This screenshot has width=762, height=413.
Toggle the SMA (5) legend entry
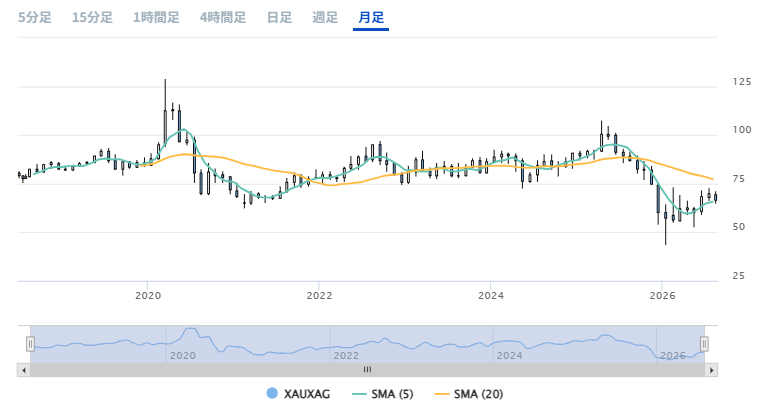point(383,394)
